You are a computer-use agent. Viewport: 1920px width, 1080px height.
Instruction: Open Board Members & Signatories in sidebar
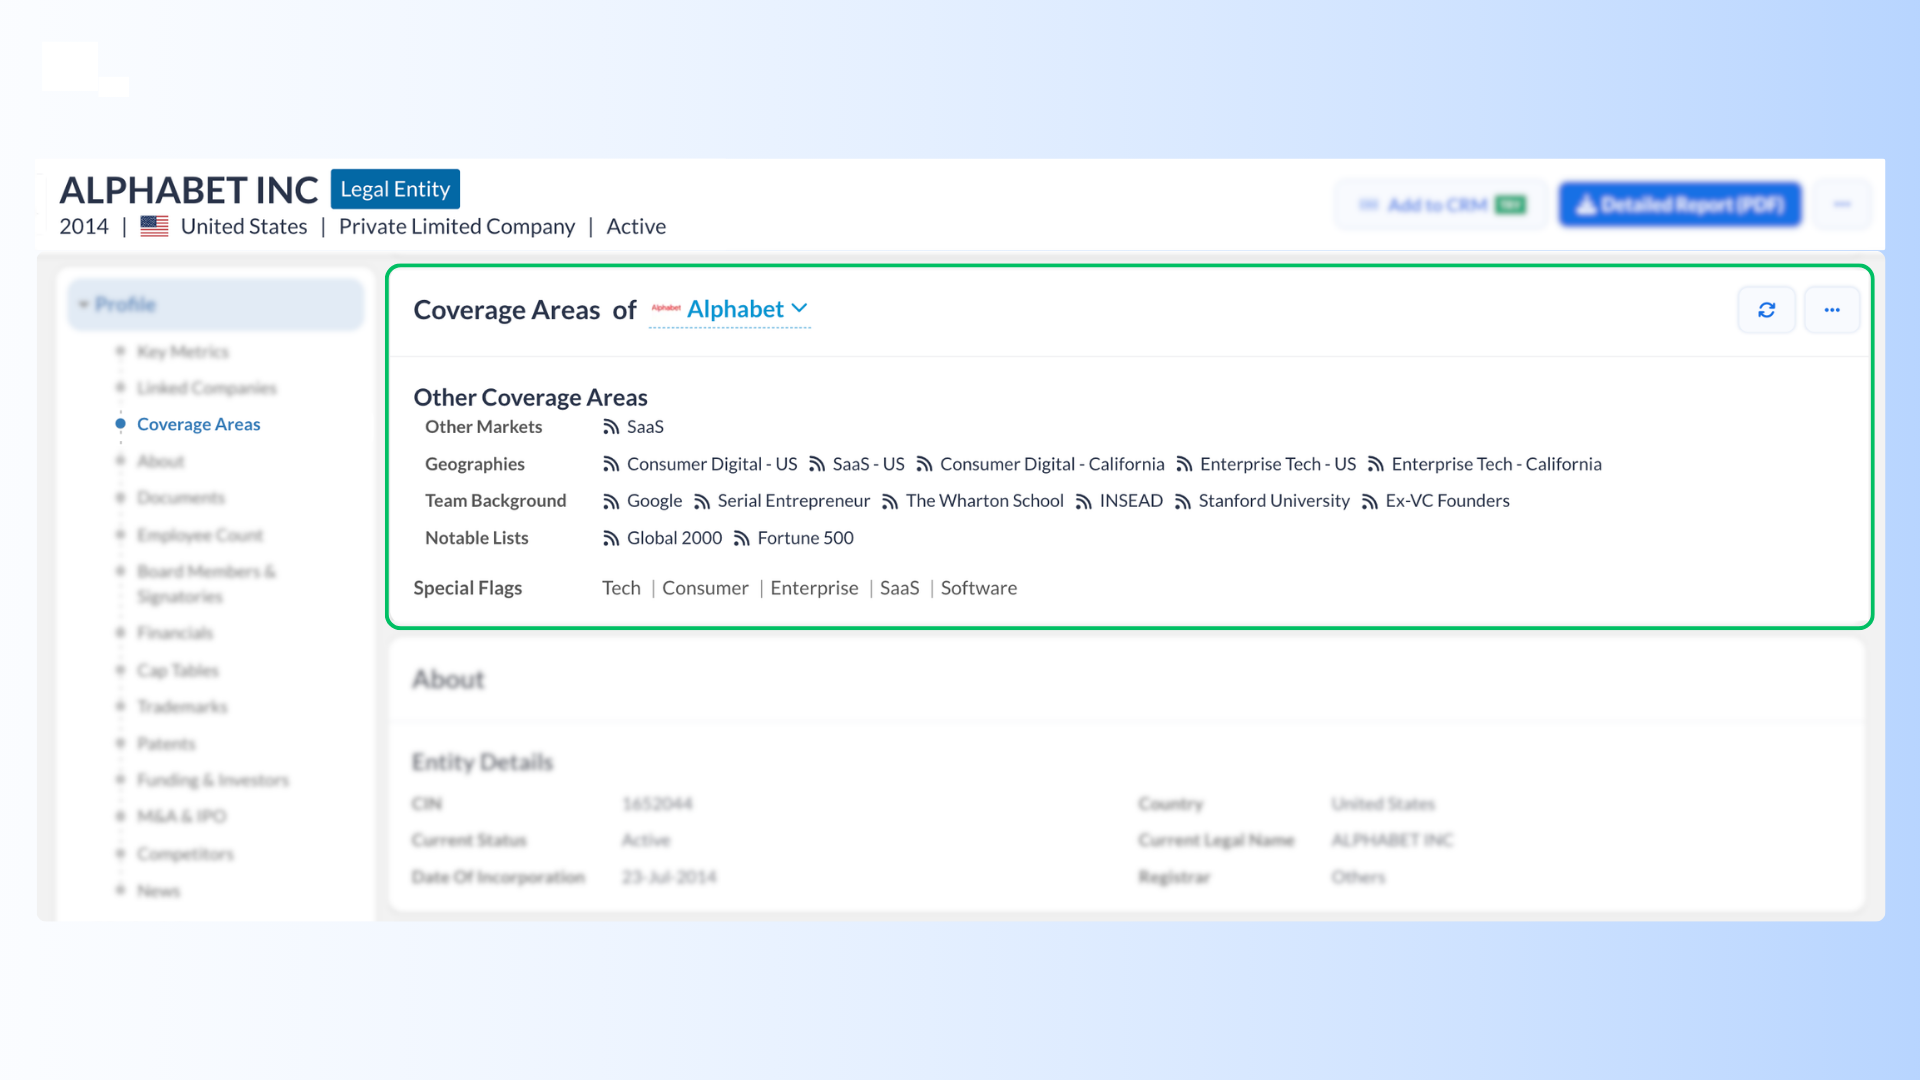pos(207,584)
